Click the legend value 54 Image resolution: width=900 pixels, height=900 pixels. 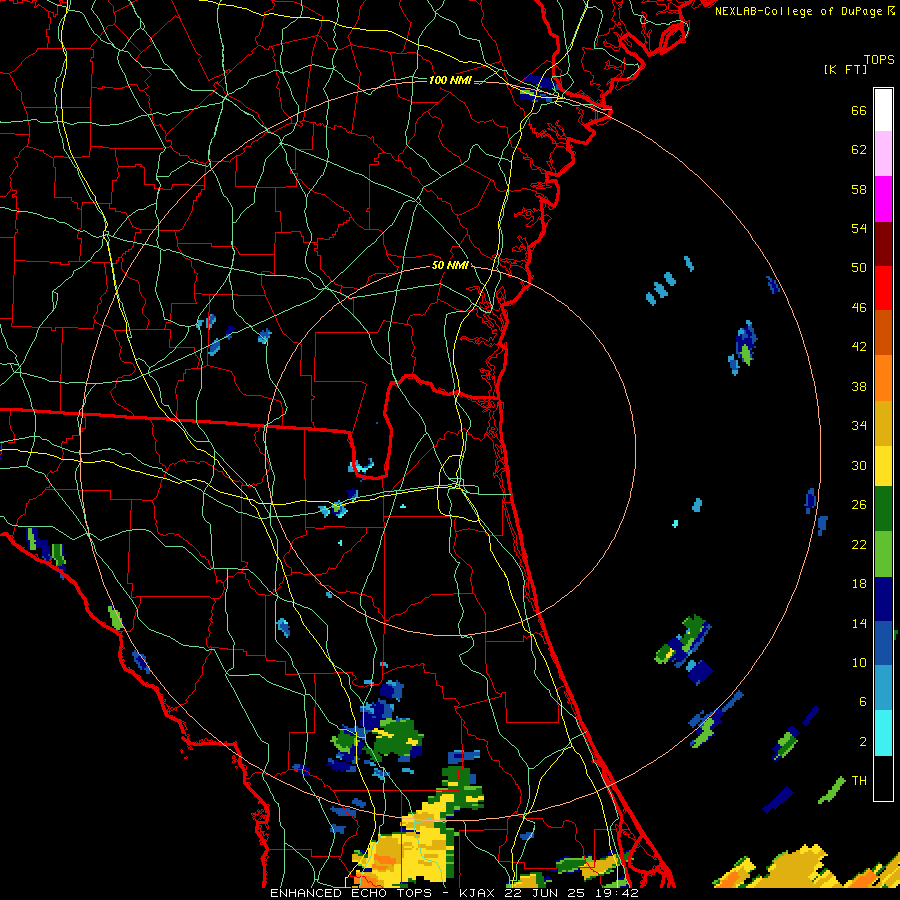[859, 228]
